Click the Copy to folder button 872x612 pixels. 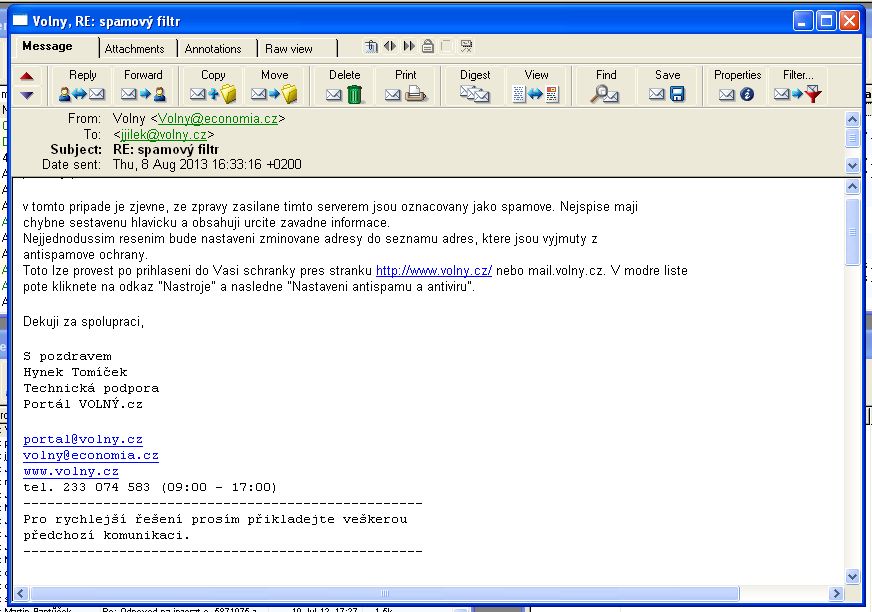213,86
